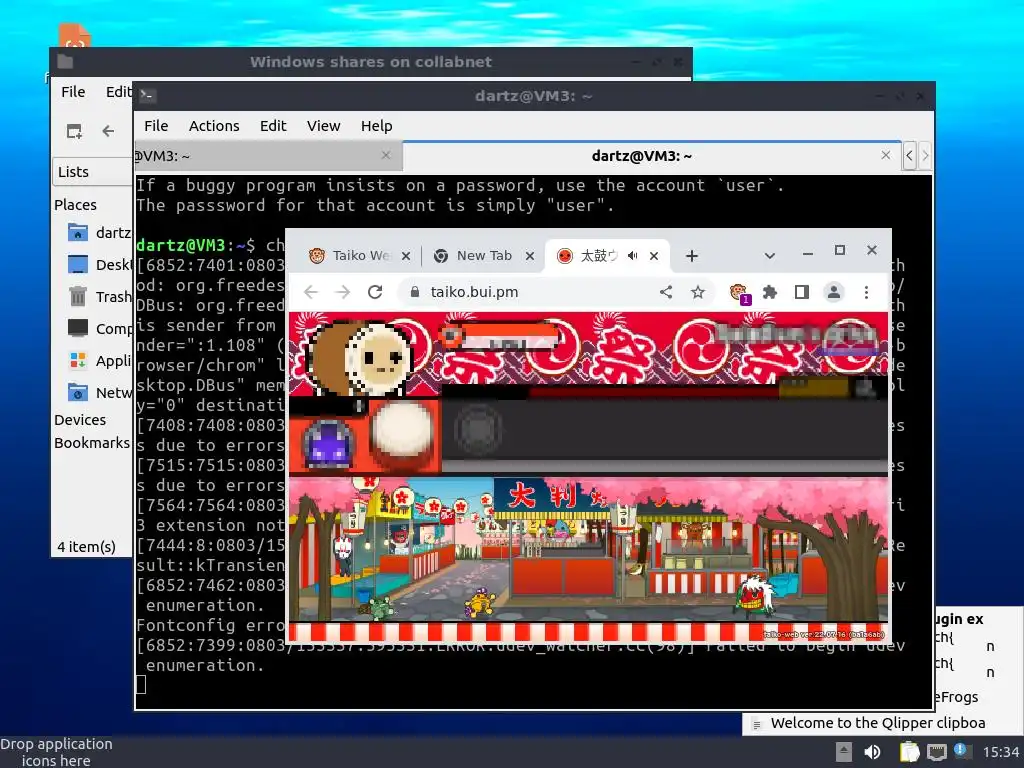Select dartz home folder in Places

(x=99, y=232)
